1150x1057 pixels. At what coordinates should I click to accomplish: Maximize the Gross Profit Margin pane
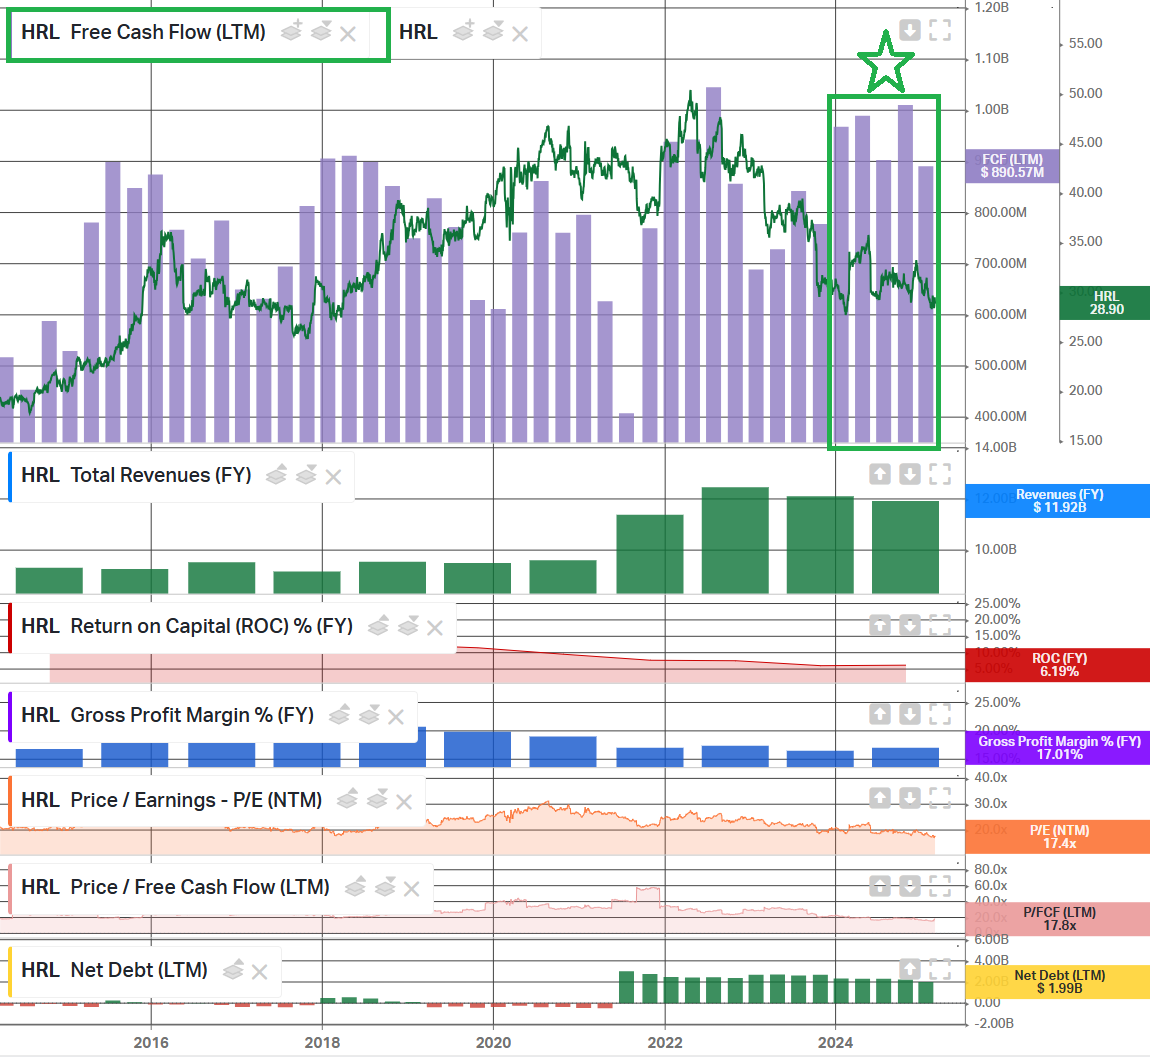[940, 714]
